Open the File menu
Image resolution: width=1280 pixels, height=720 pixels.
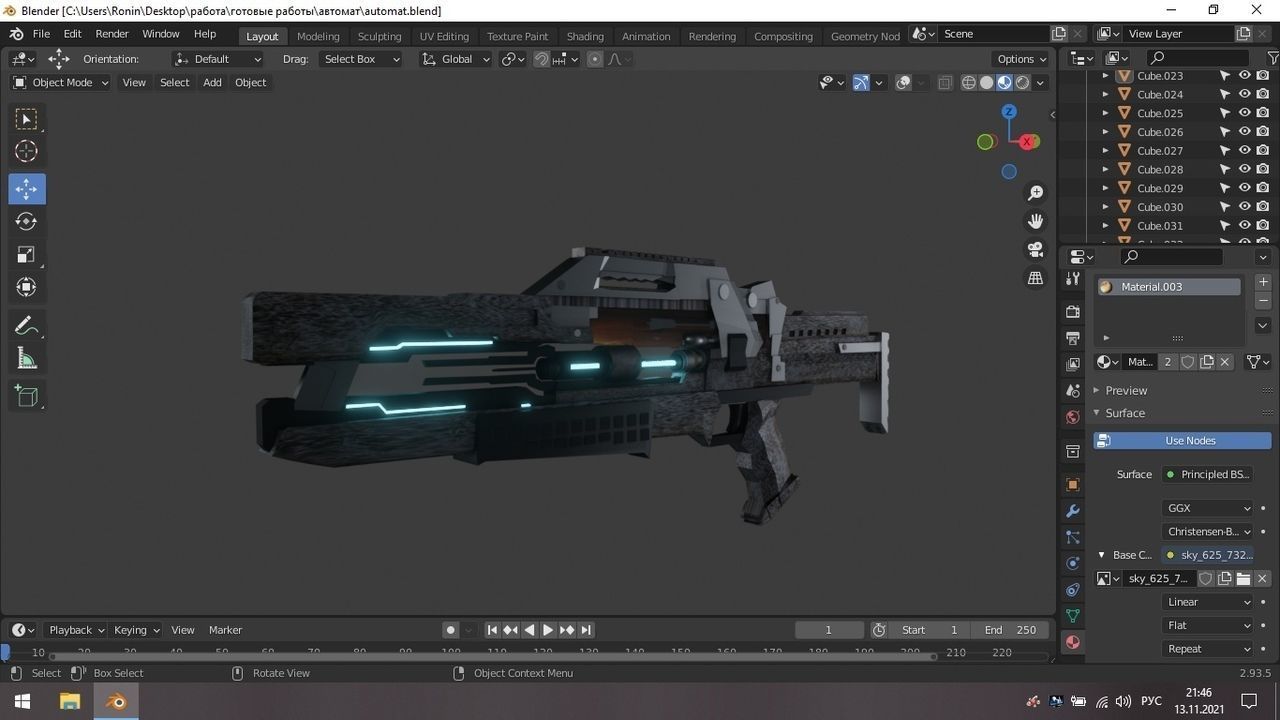coord(41,34)
